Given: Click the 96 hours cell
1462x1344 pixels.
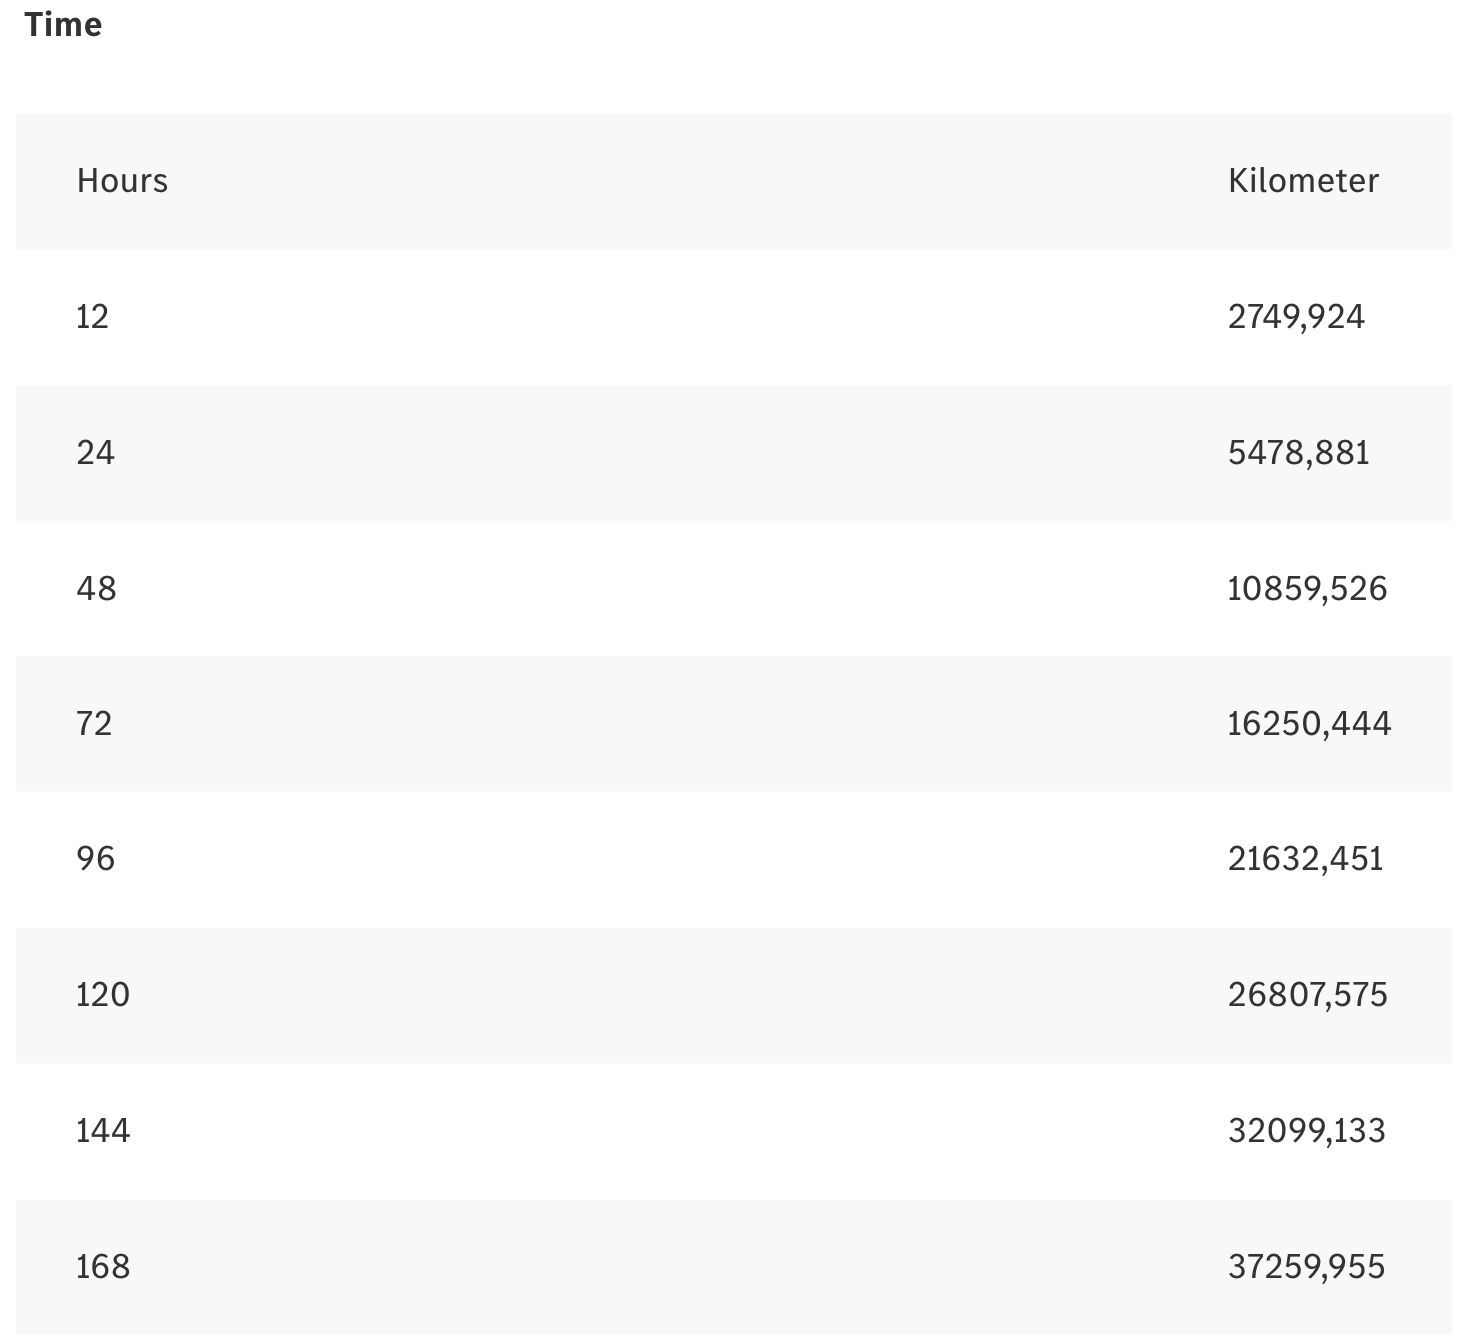Looking at the screenshot, I should [x=95, y=859].
